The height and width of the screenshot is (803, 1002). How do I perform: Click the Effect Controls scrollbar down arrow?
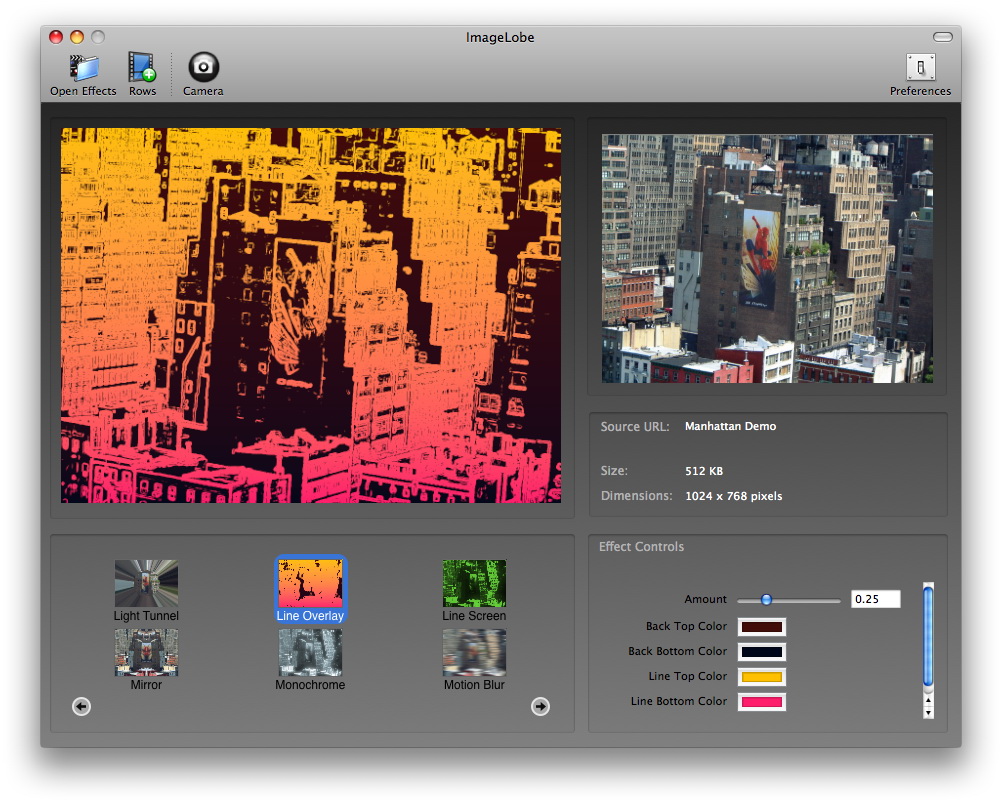(x=928, y=712)
